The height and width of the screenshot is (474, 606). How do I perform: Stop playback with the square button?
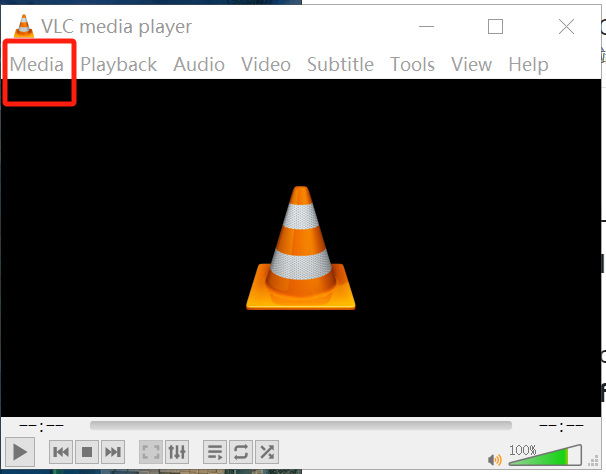(x=87, y=452)
